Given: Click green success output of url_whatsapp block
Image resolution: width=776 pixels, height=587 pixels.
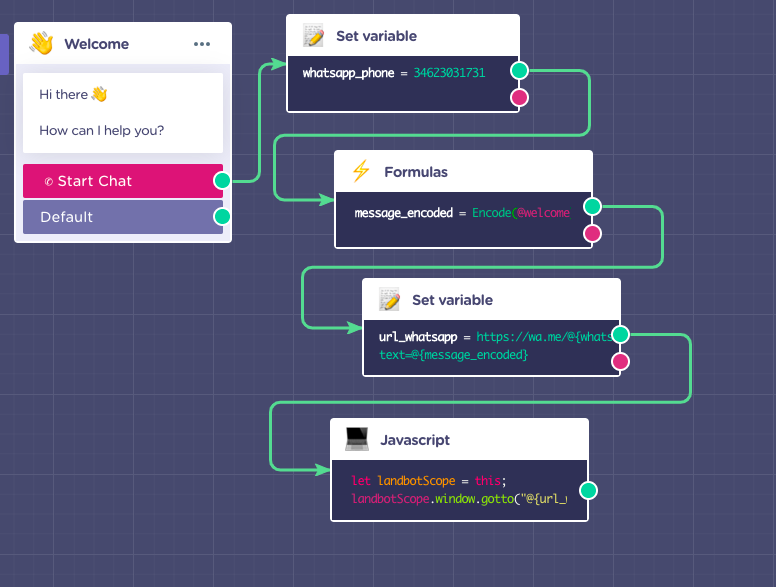Looking at the screenshot, I should [x=620, y=335].
